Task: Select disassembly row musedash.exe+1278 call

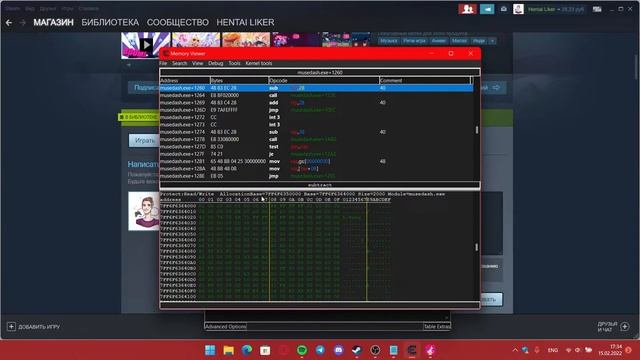Action: pos(316,139)
